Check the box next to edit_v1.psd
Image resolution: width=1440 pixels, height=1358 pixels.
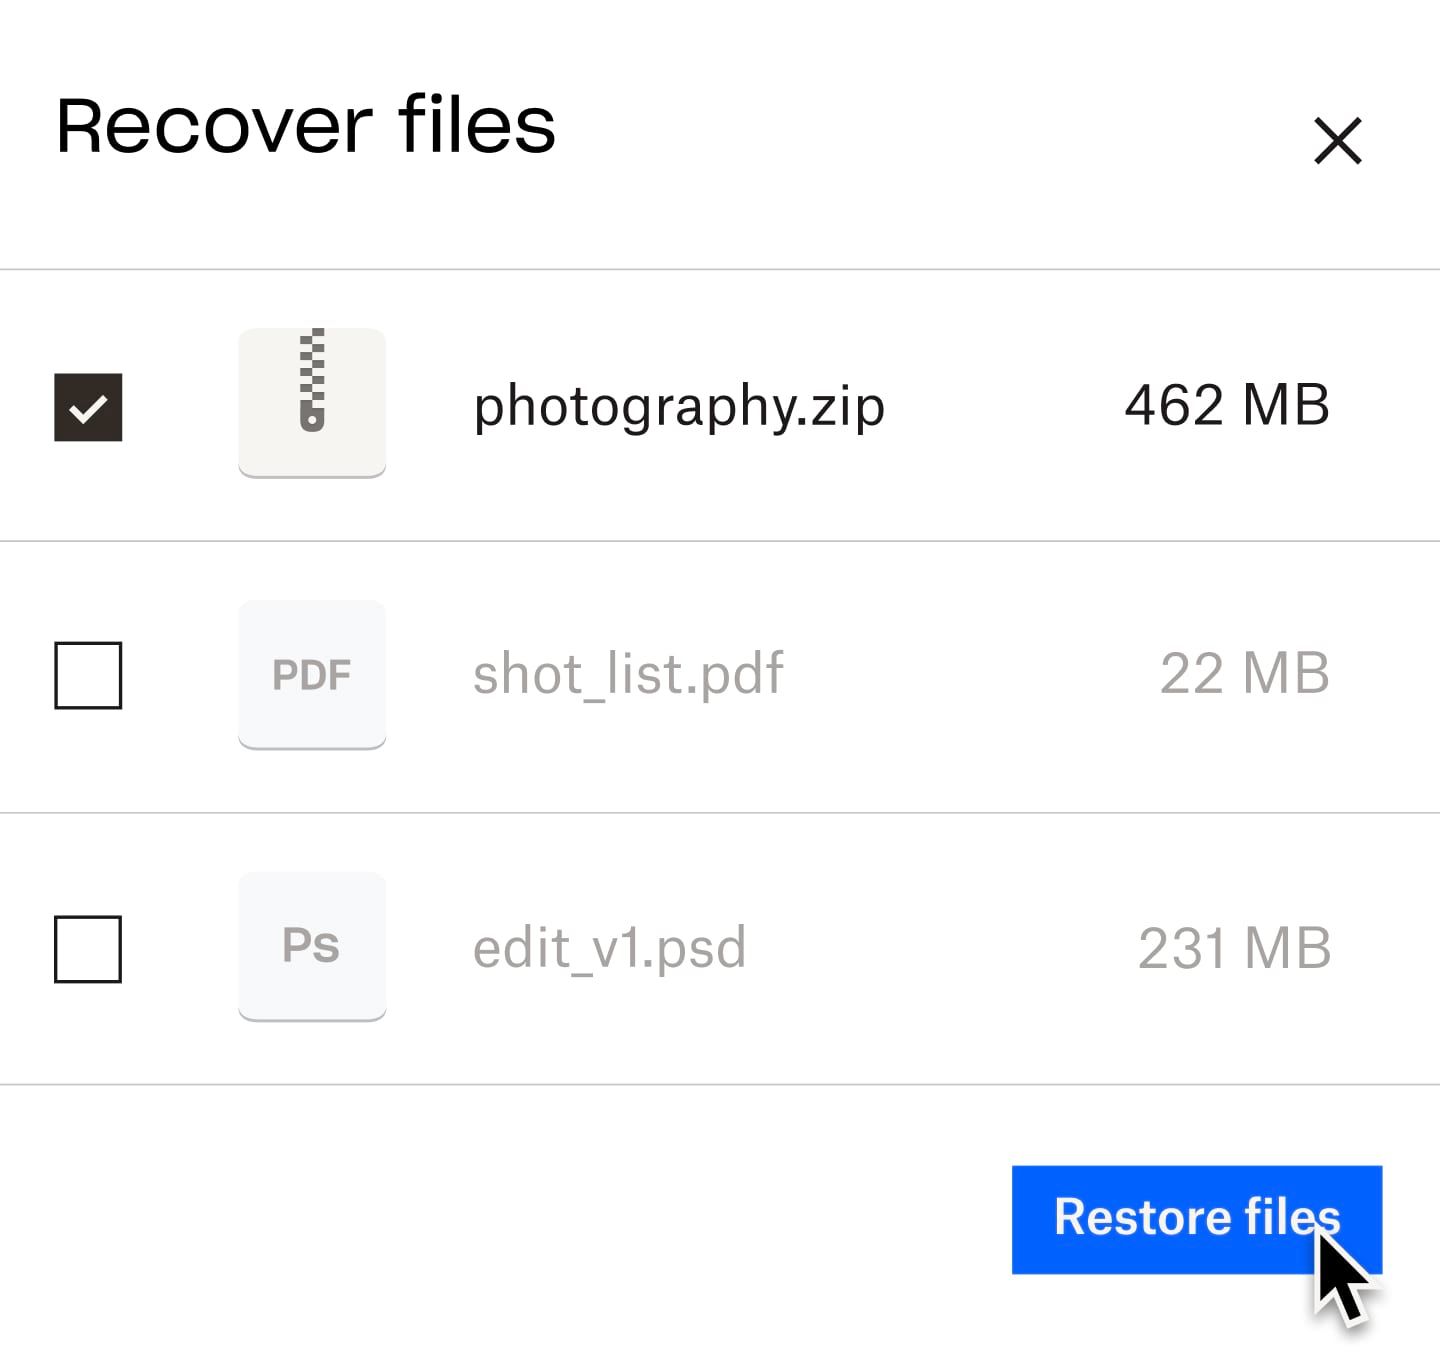coord(88,948)
